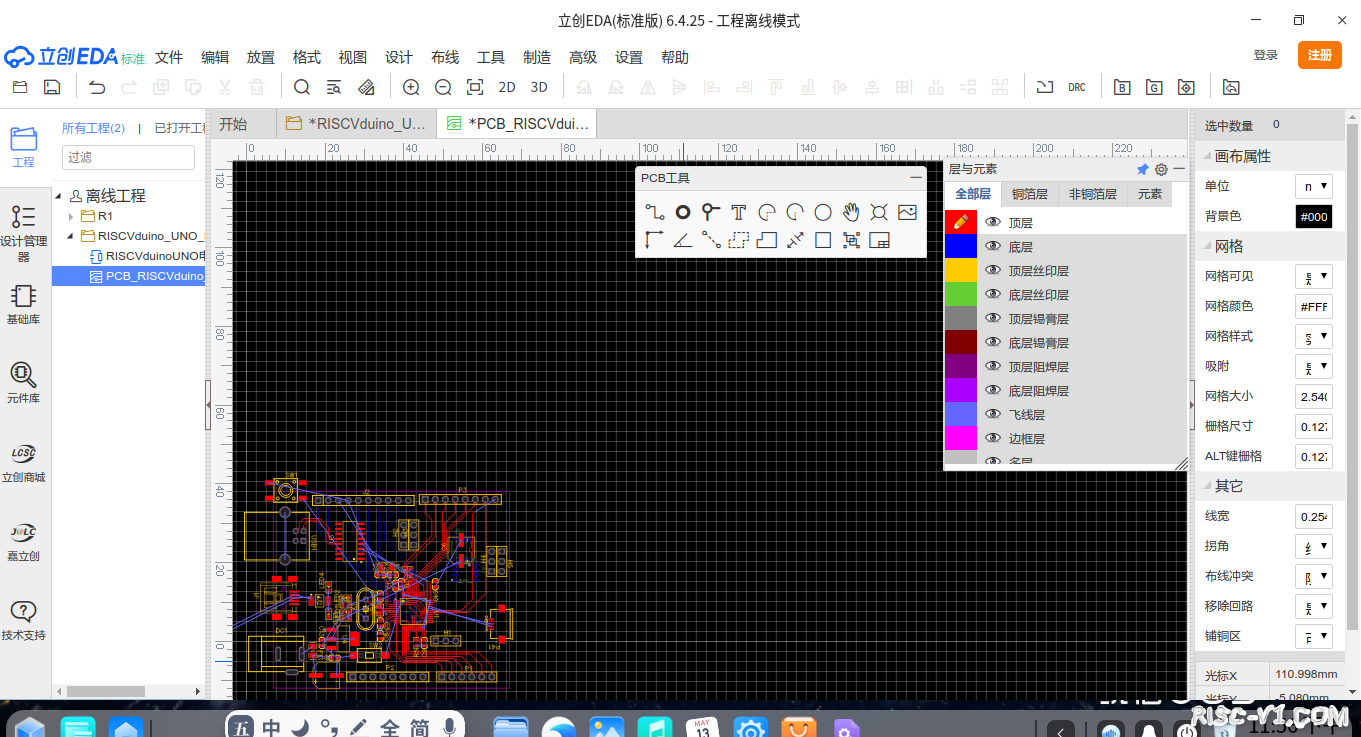Image resolution: width=1361 pixels, height=737 pixels.
Task: Open the 拐角 dropdown in properties panel
Action: coord(1313,546)
